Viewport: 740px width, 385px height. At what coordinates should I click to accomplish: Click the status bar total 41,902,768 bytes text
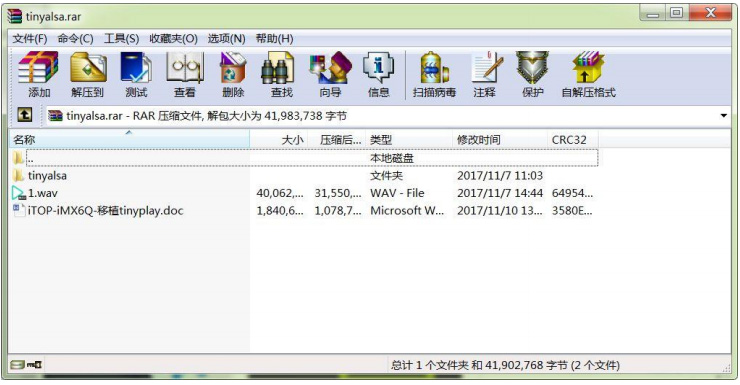tap(505, 365)
